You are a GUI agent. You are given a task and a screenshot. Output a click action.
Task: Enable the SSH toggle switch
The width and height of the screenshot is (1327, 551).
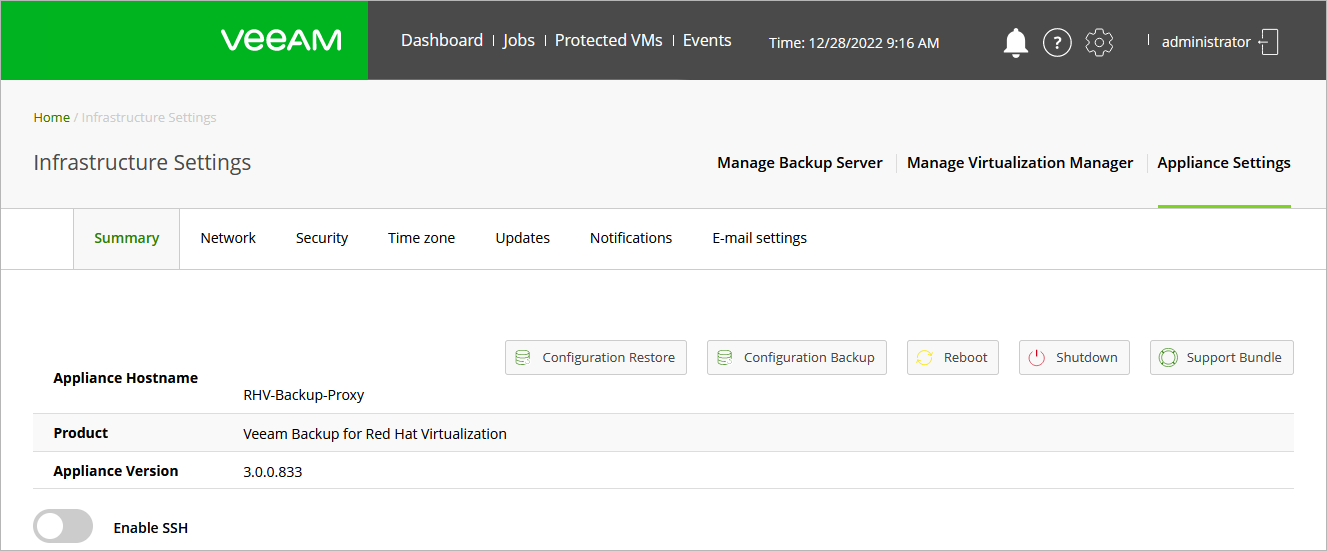[x=63, y=526]
